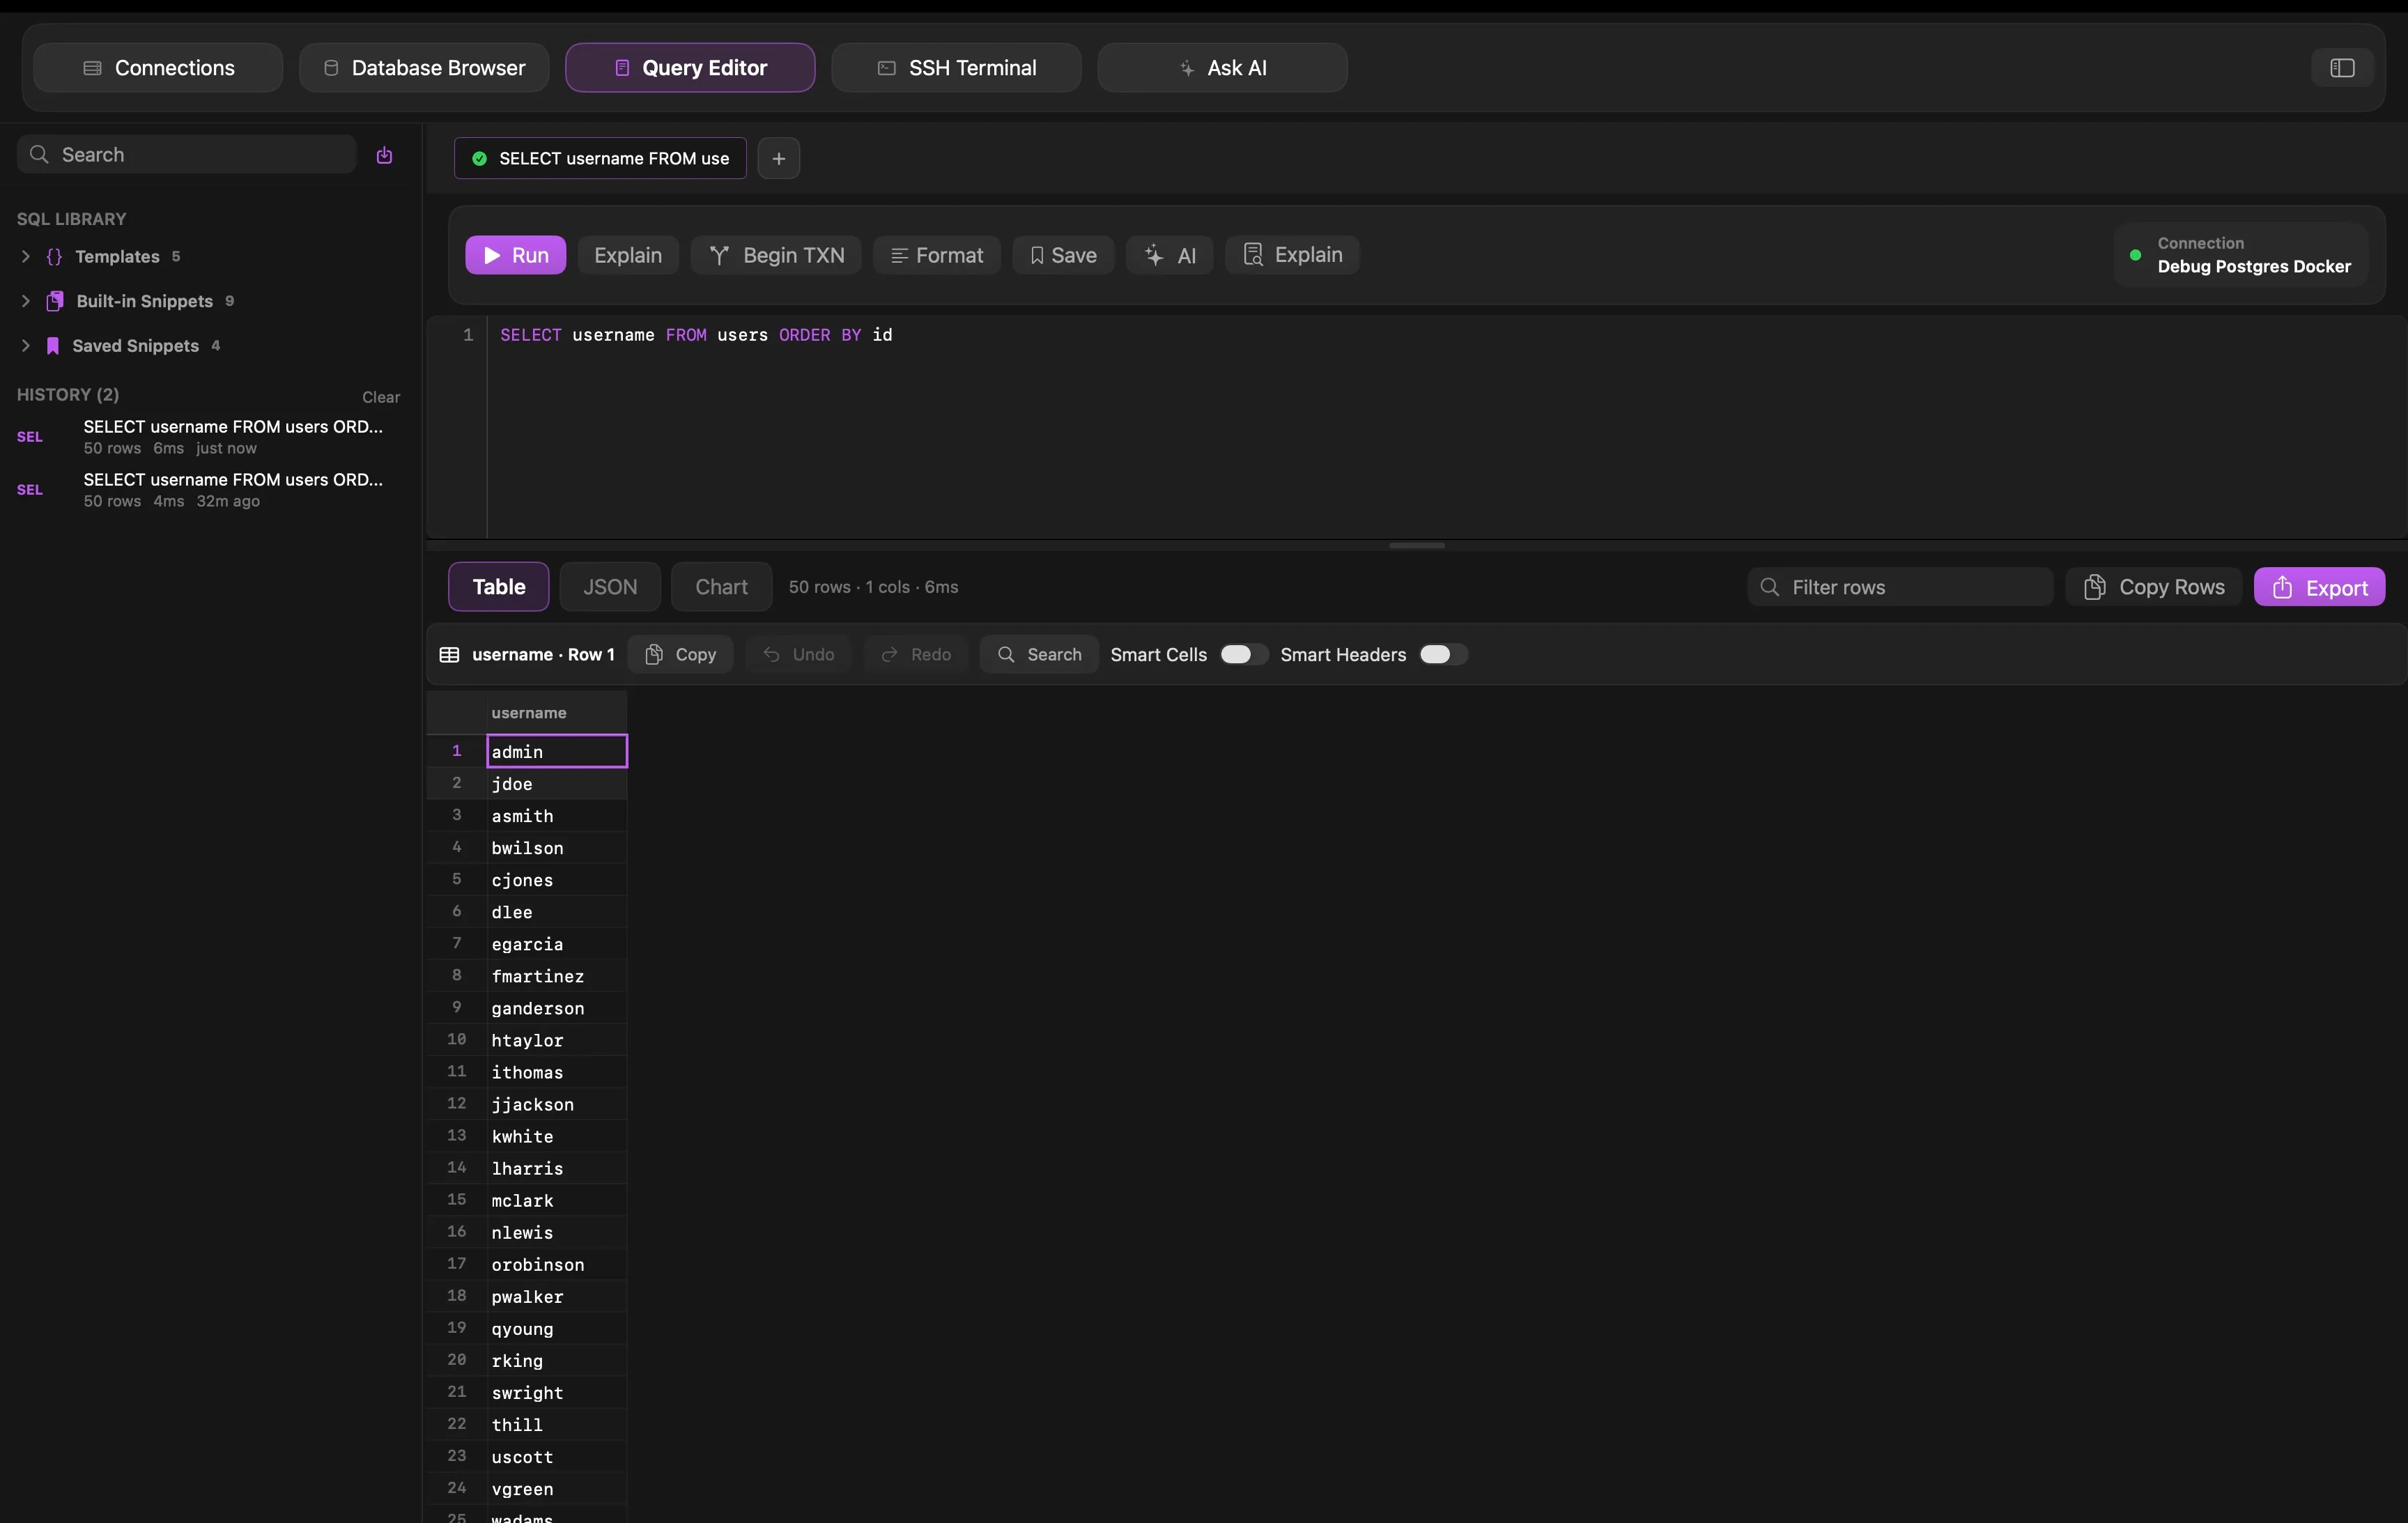Search within the results table
Viewport: 2408px width, 1523px height.
[1039, 654]
